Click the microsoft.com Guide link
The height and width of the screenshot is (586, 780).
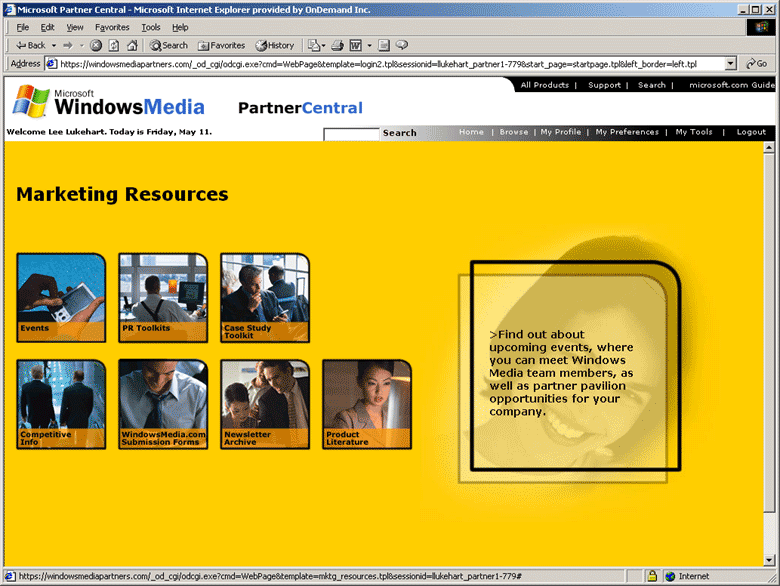[732, 85]
